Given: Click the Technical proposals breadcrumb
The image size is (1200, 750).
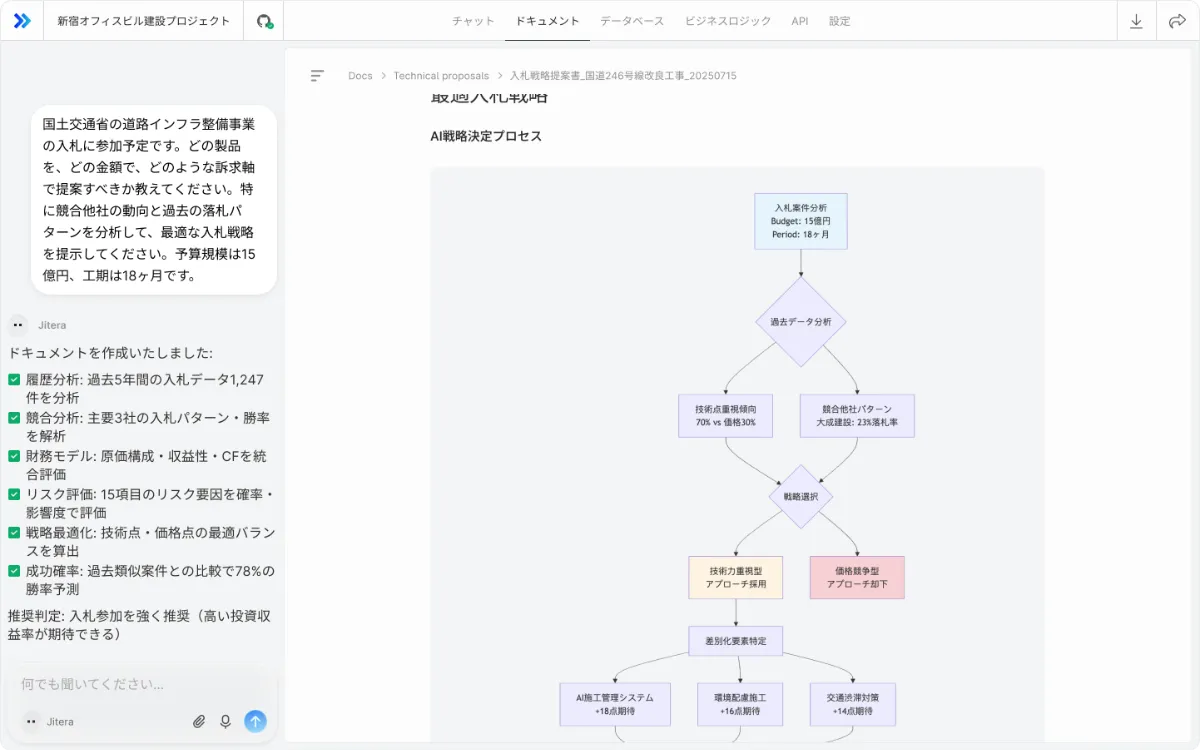Looking at the screenshot, I should click(x=441, y=76).
